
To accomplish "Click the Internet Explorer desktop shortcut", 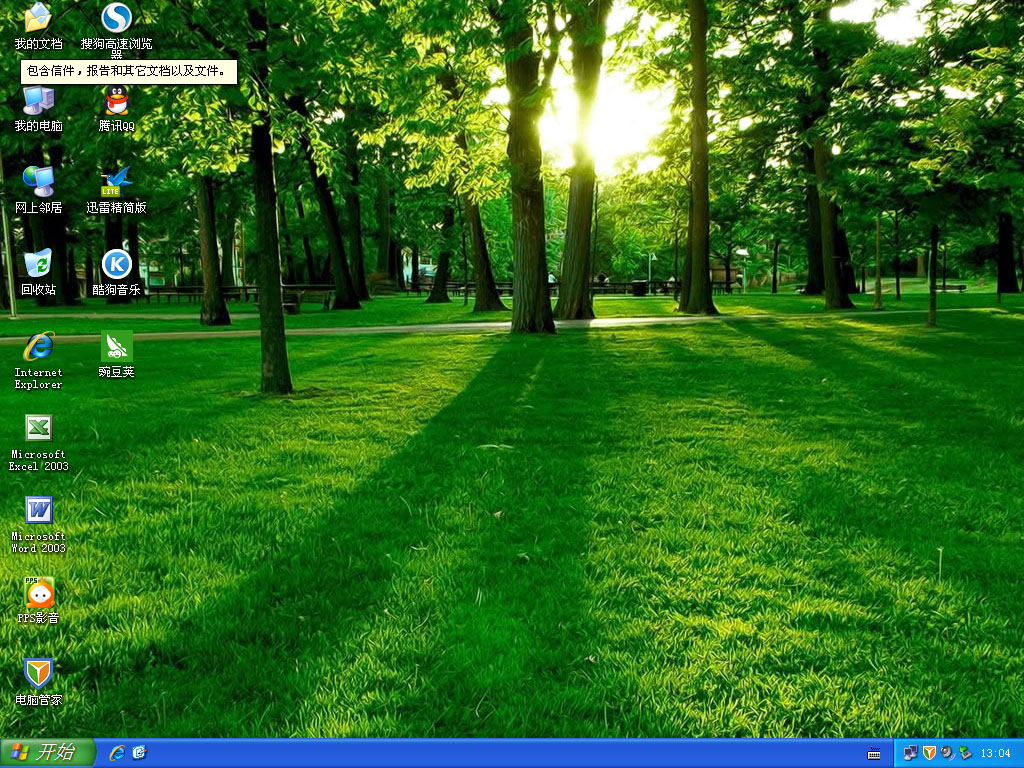I will point(38,347).
